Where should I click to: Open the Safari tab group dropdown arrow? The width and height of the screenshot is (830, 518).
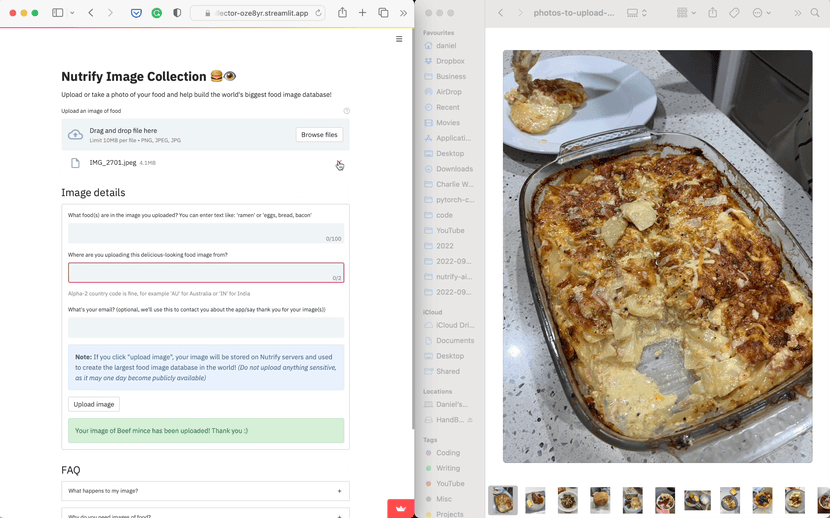click(72, 13)
